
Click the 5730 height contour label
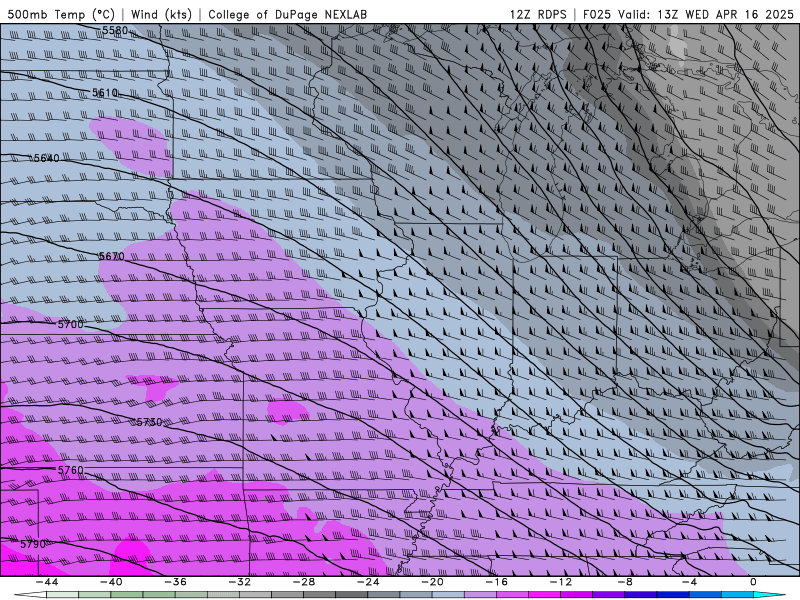[149, 422]
